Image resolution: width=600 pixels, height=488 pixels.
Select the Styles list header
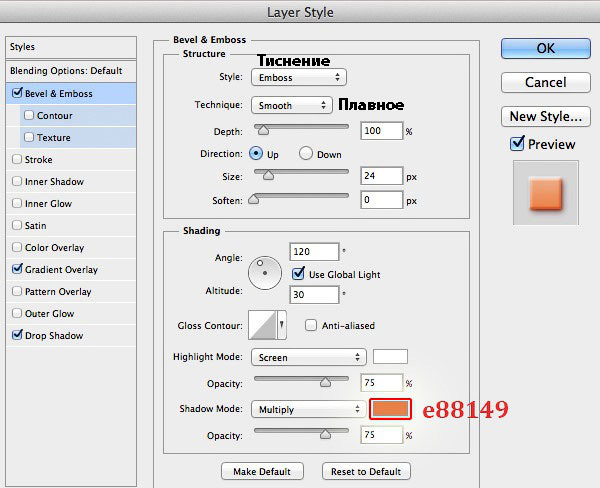pos(71,47)
